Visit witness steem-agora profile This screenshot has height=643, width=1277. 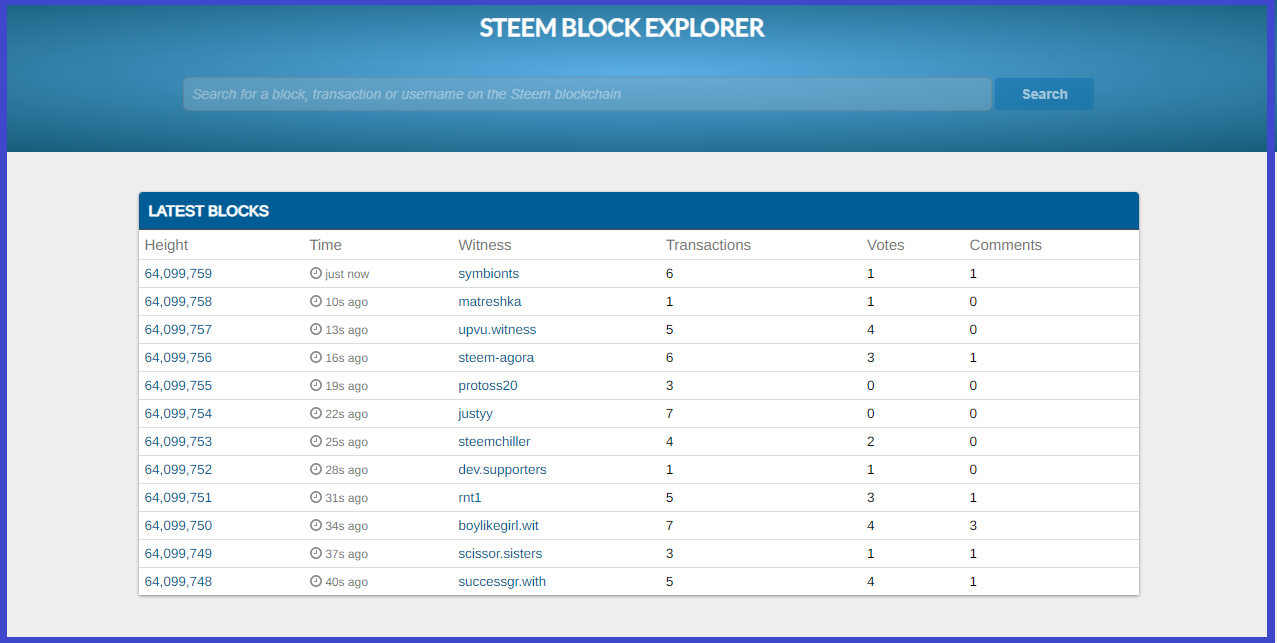coord(496,357)
